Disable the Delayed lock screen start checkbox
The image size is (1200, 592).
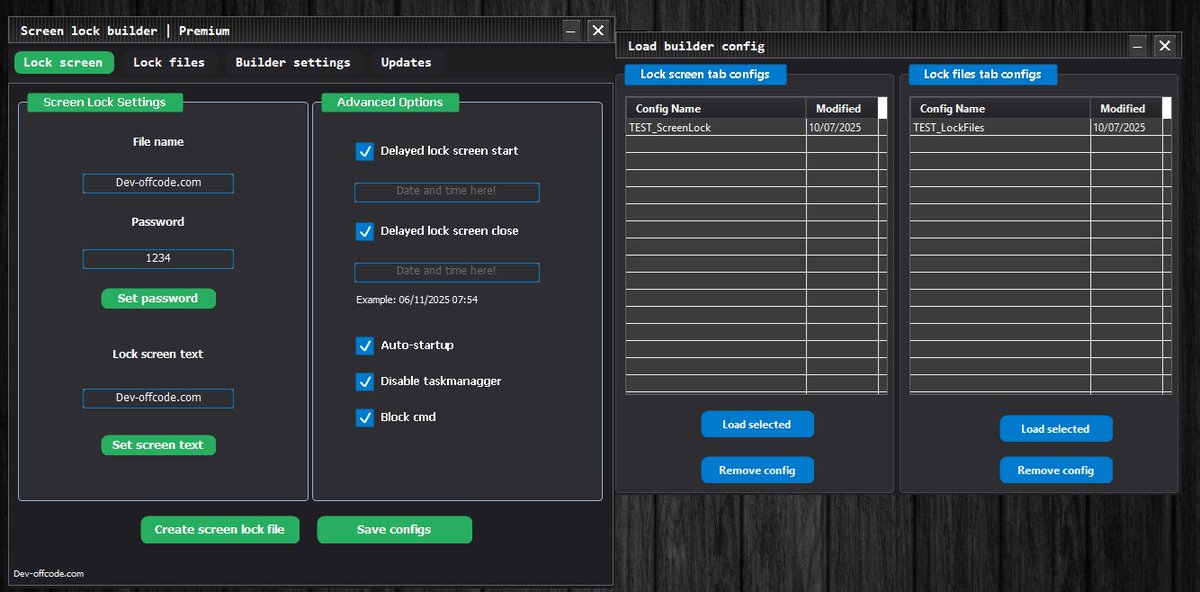click(x=365, y=151)
